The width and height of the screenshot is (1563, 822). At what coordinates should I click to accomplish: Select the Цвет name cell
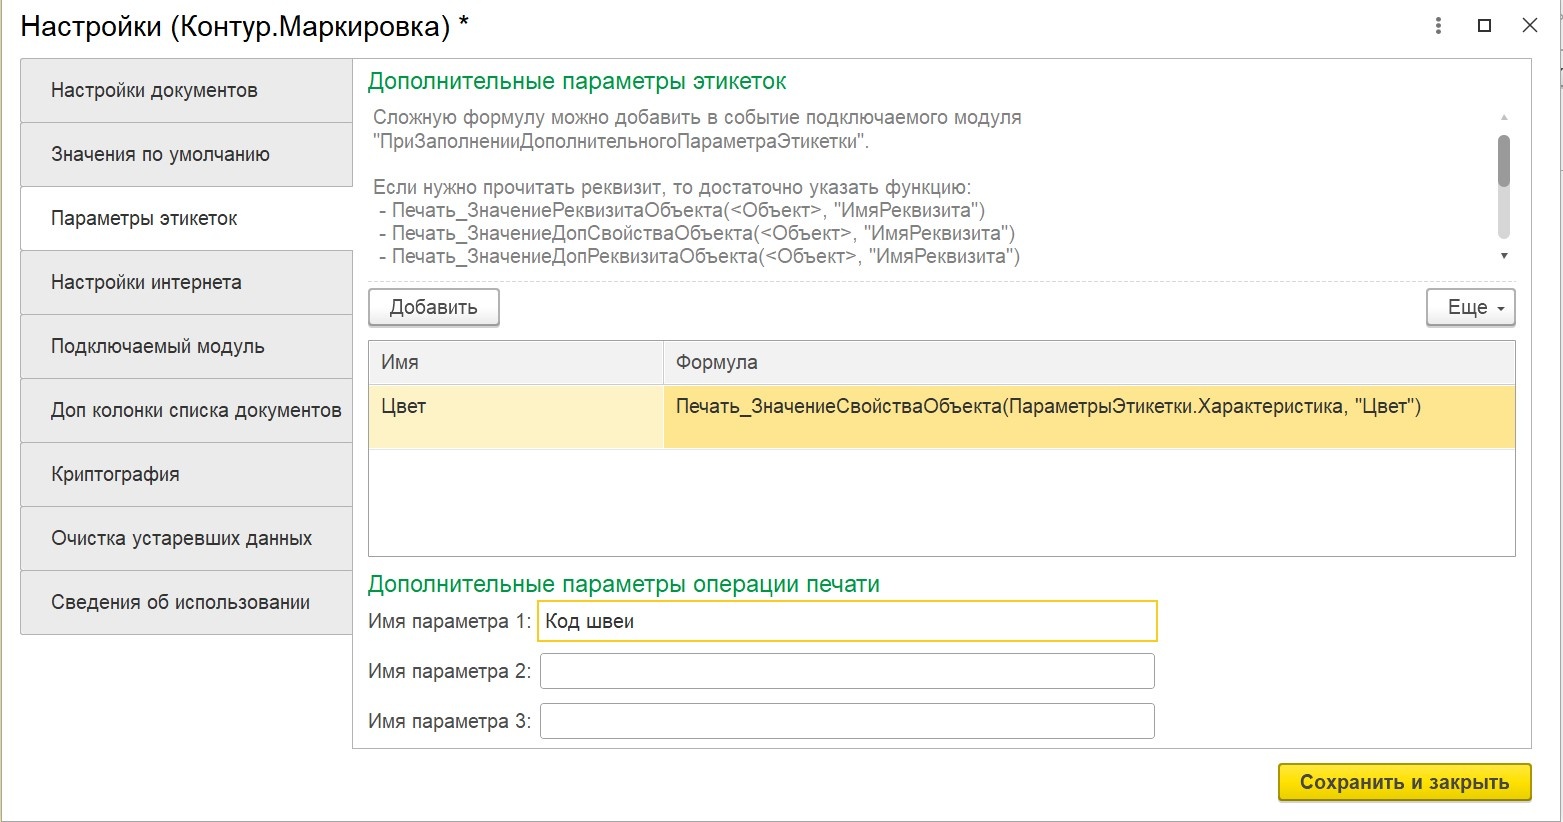tap(516, 416)
